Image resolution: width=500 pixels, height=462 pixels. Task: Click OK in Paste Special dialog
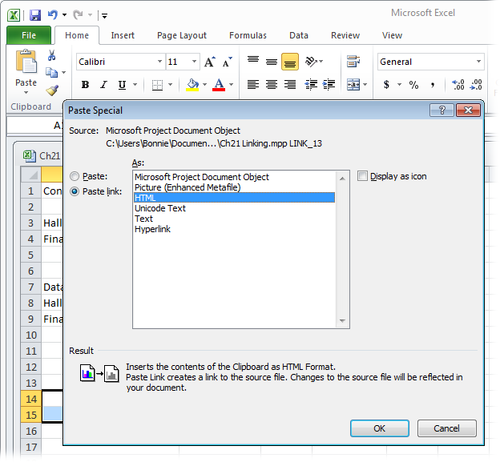coord(379,428)
